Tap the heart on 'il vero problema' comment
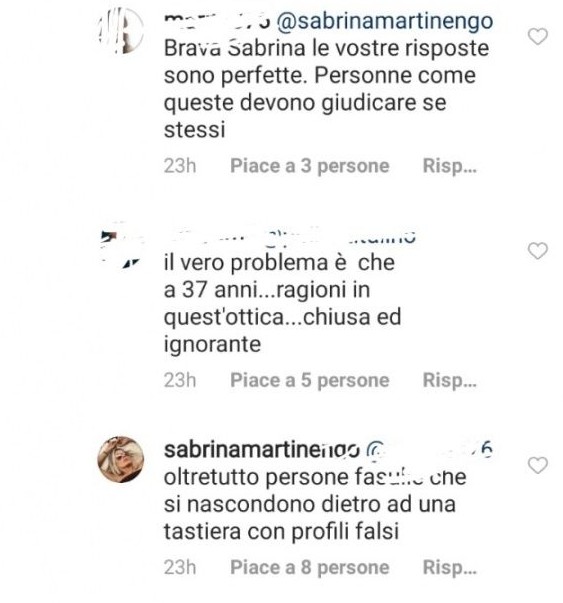The width and height of the screenshot is (563, 603). coord(538,251)
